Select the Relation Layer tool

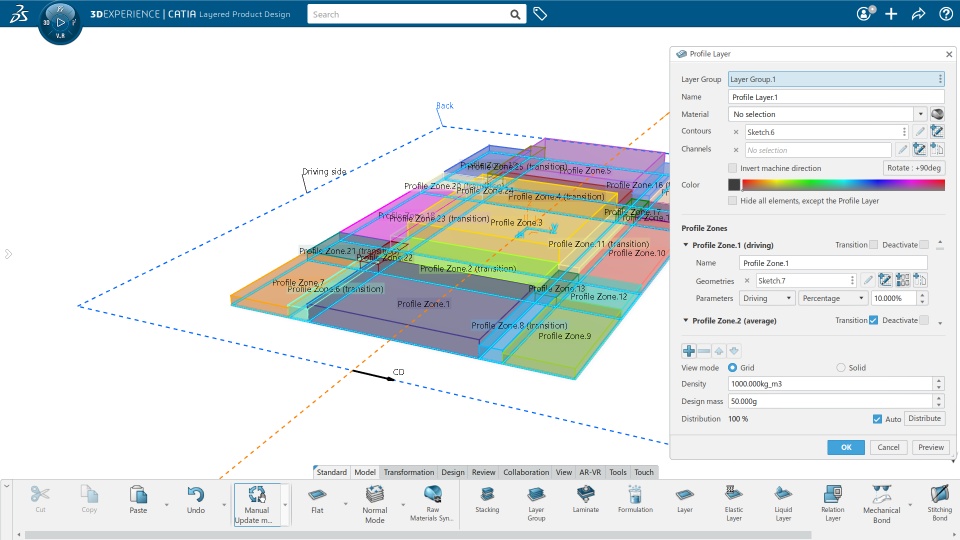(x=833, y=503)
